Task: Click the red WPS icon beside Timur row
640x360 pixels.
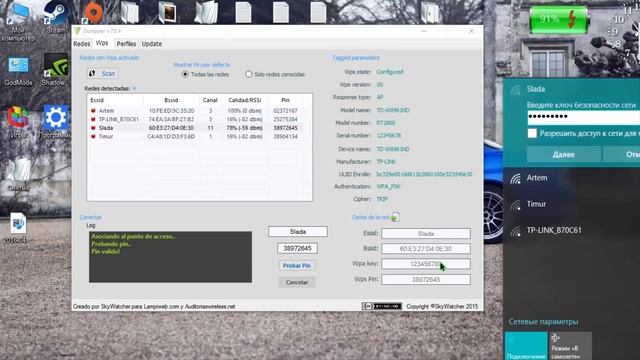Action: click(93, 136)
